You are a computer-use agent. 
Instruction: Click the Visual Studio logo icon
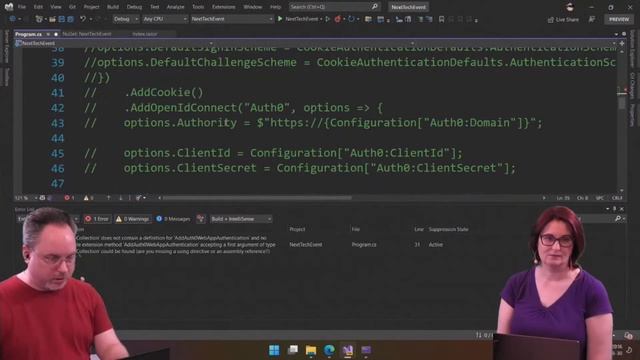pyautogui.click(x=8, y=7)
